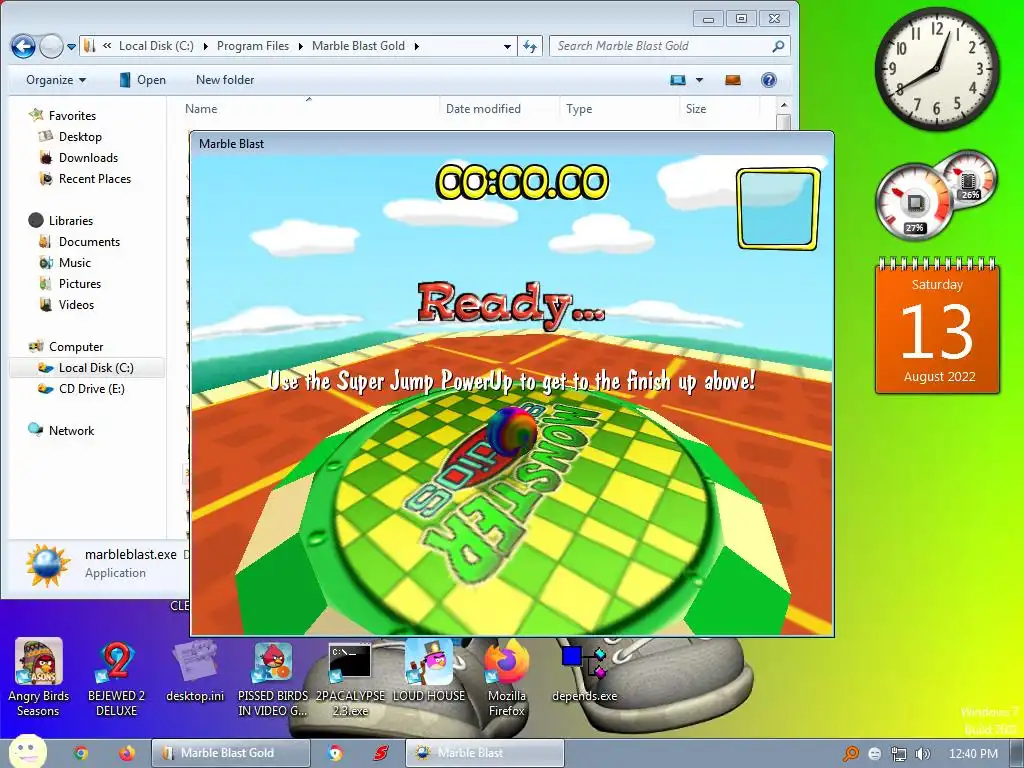Click the Explorer forward navigation button

click(x=51, y=46)
